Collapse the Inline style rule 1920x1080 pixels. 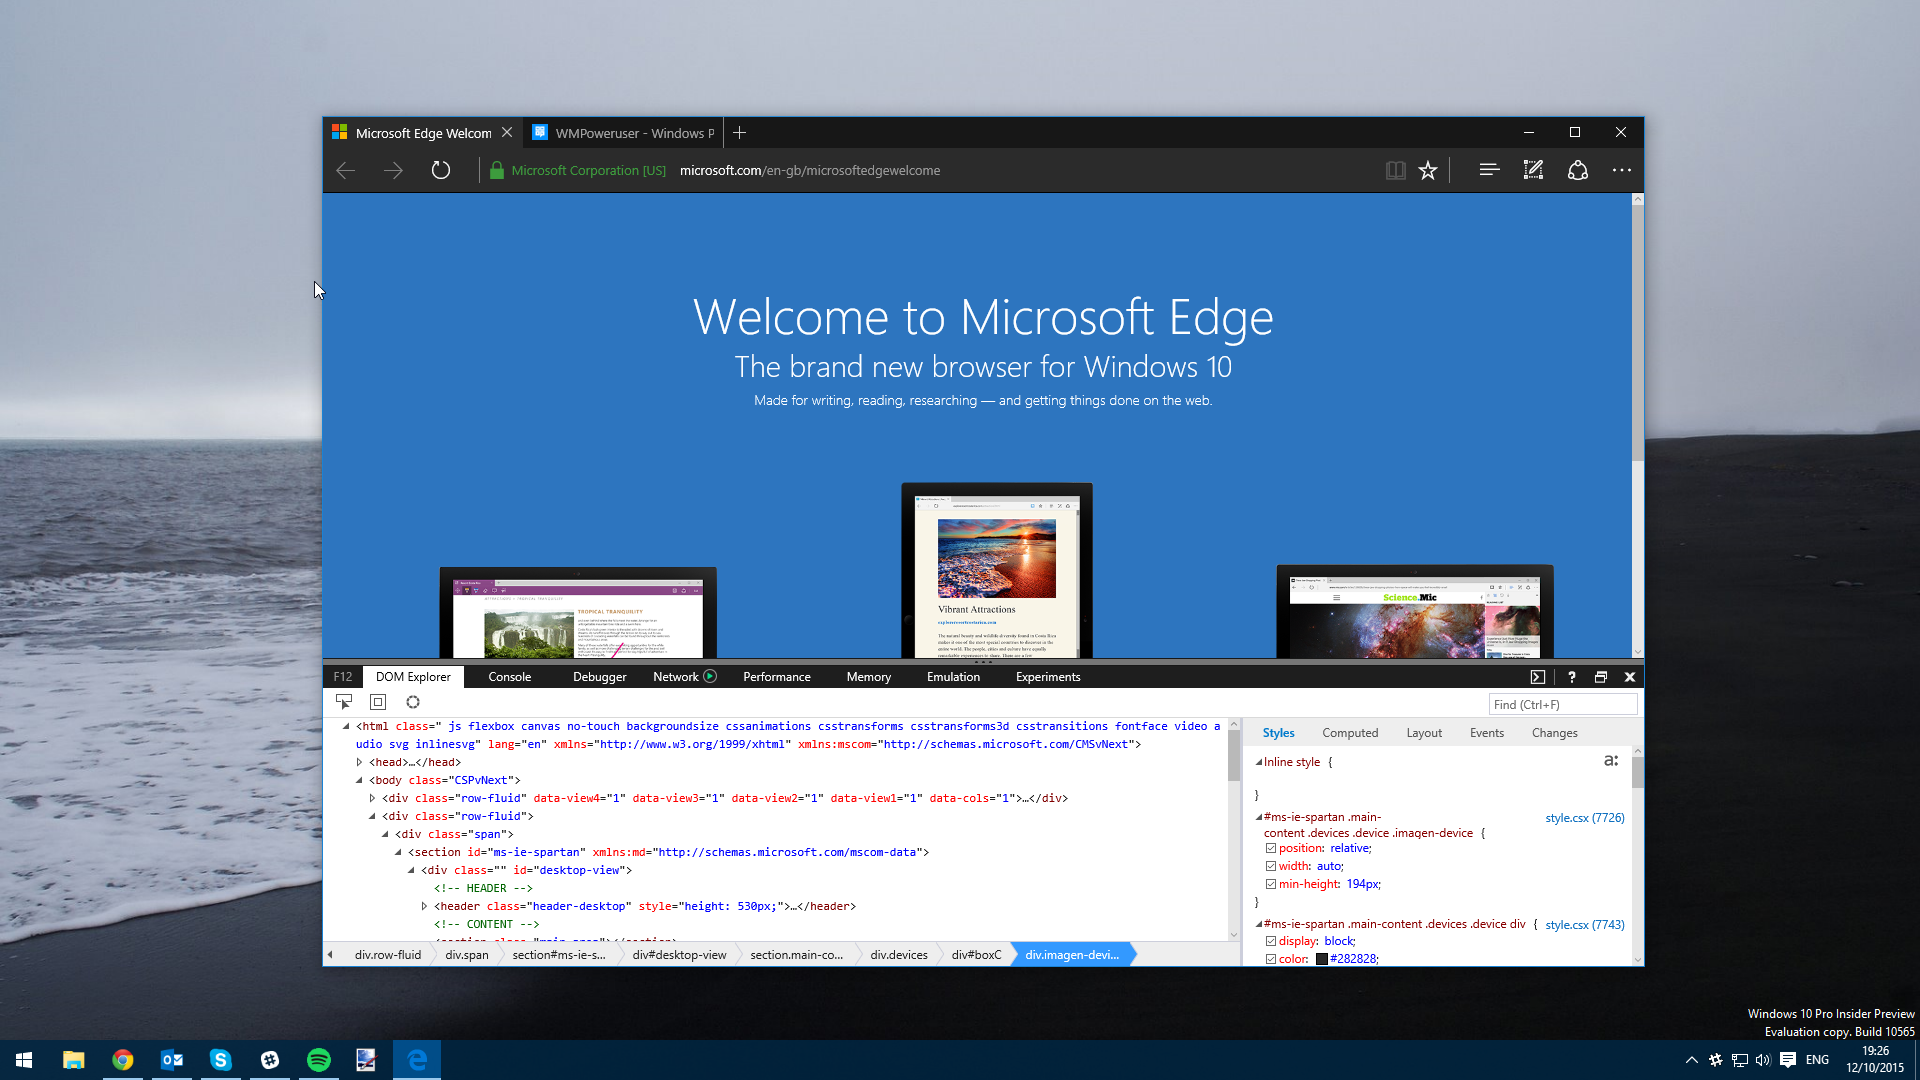coord(1258,762)
